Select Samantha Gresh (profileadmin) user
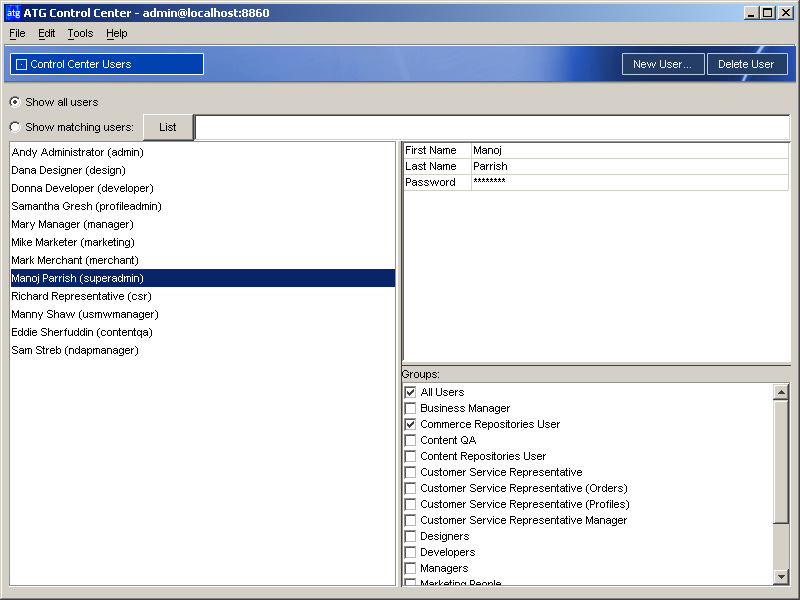Screen dimensions: 800x600 (203, 206)
